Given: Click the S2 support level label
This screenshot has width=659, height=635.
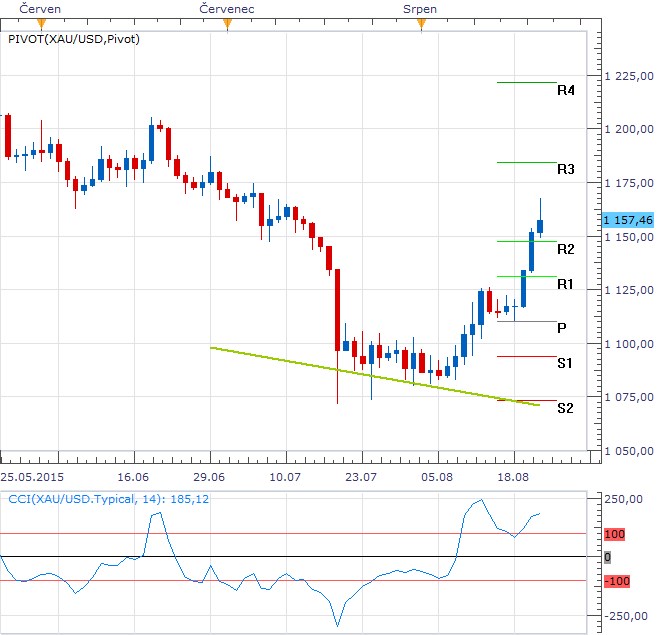Looking at the screenshot, I should pos(565,408).
